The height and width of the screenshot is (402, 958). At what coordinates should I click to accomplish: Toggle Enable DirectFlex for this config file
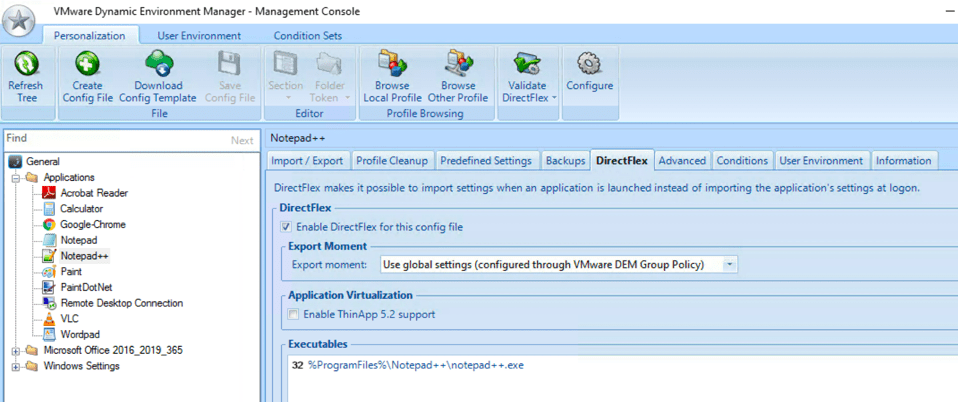coord(288,227)
